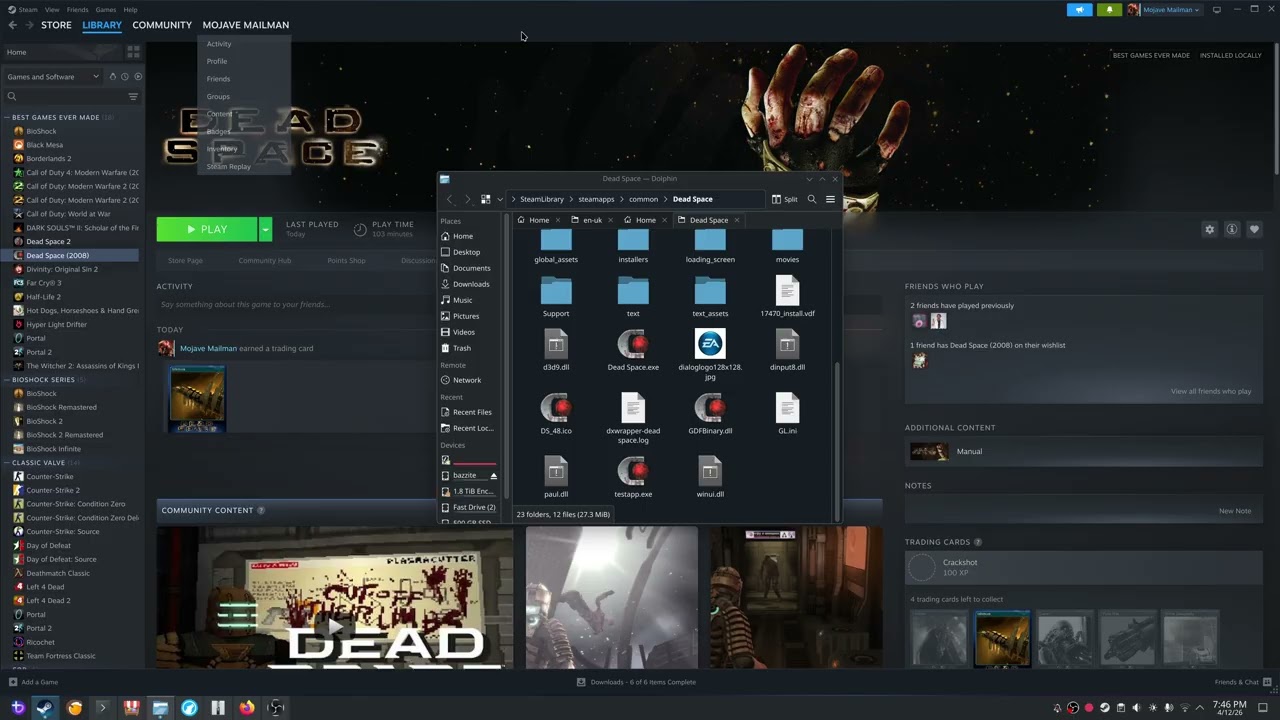Select Dead Space 2 in library list

[x=48, y=241]
